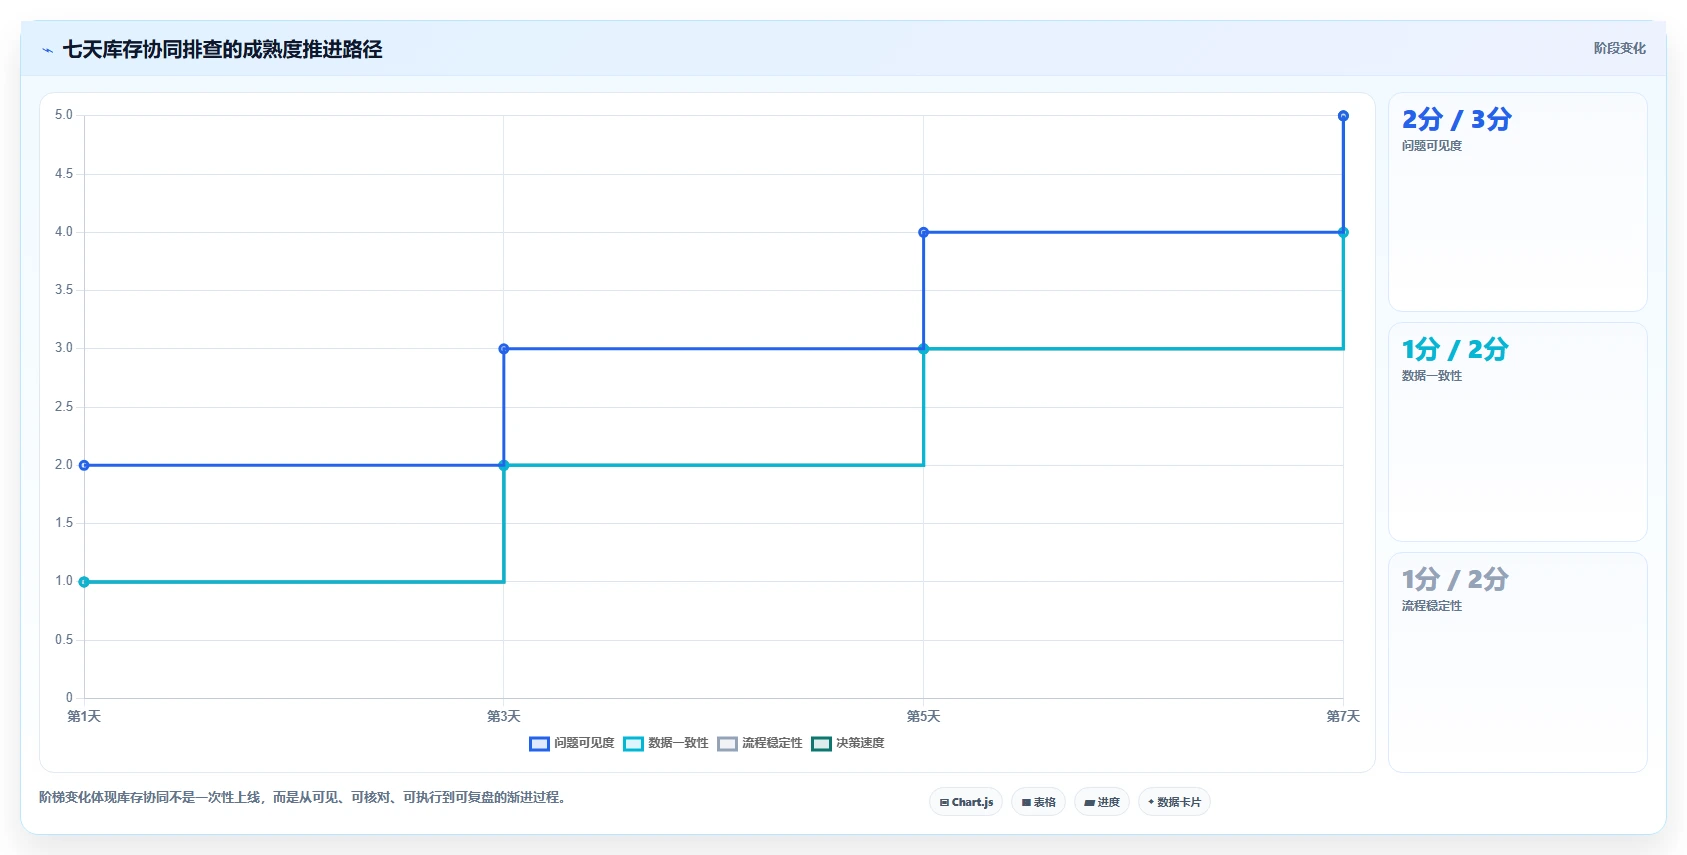The image size is (1687, 855).
Task: Toggle the 问题可见度 legend swatch
Action: [539, 743]
